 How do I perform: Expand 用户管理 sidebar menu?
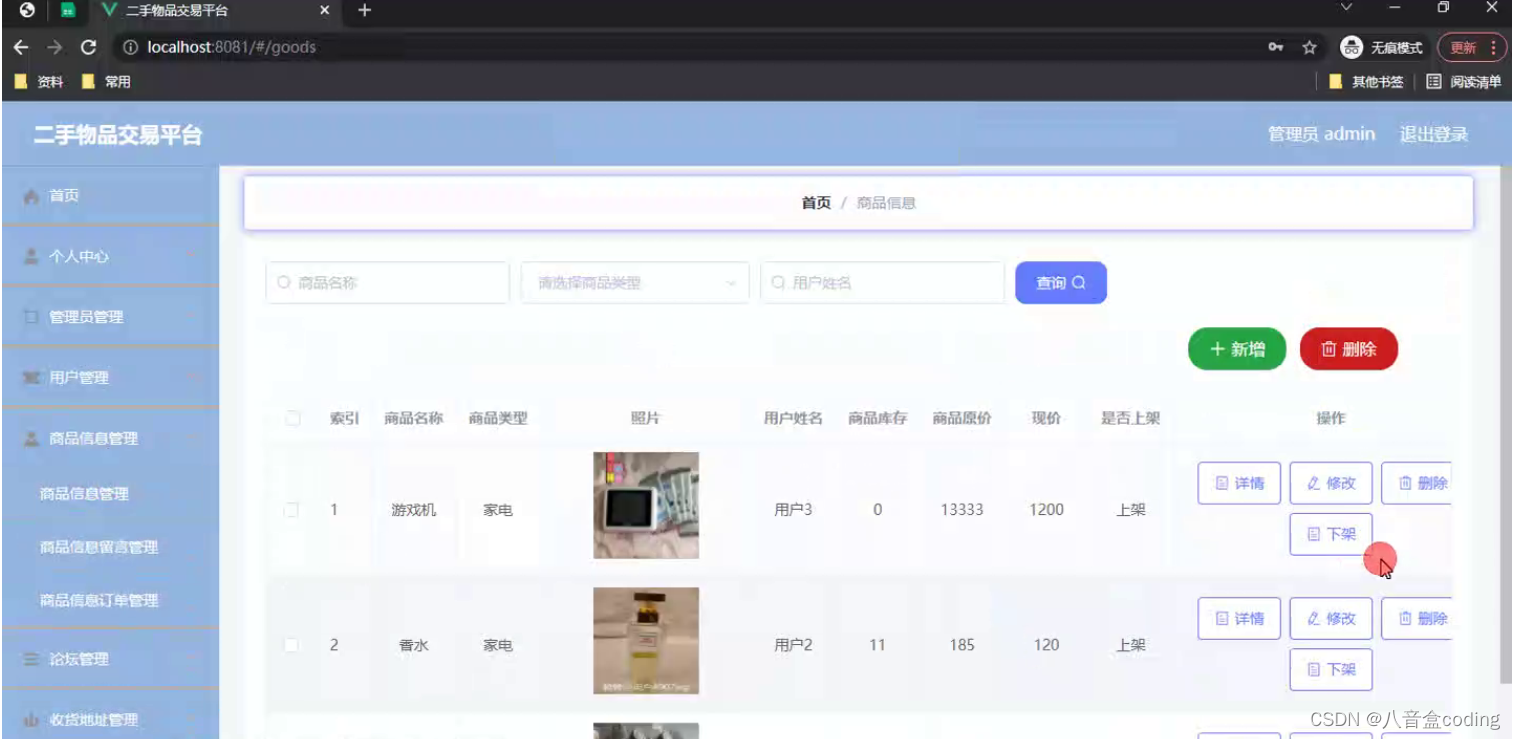110,378
